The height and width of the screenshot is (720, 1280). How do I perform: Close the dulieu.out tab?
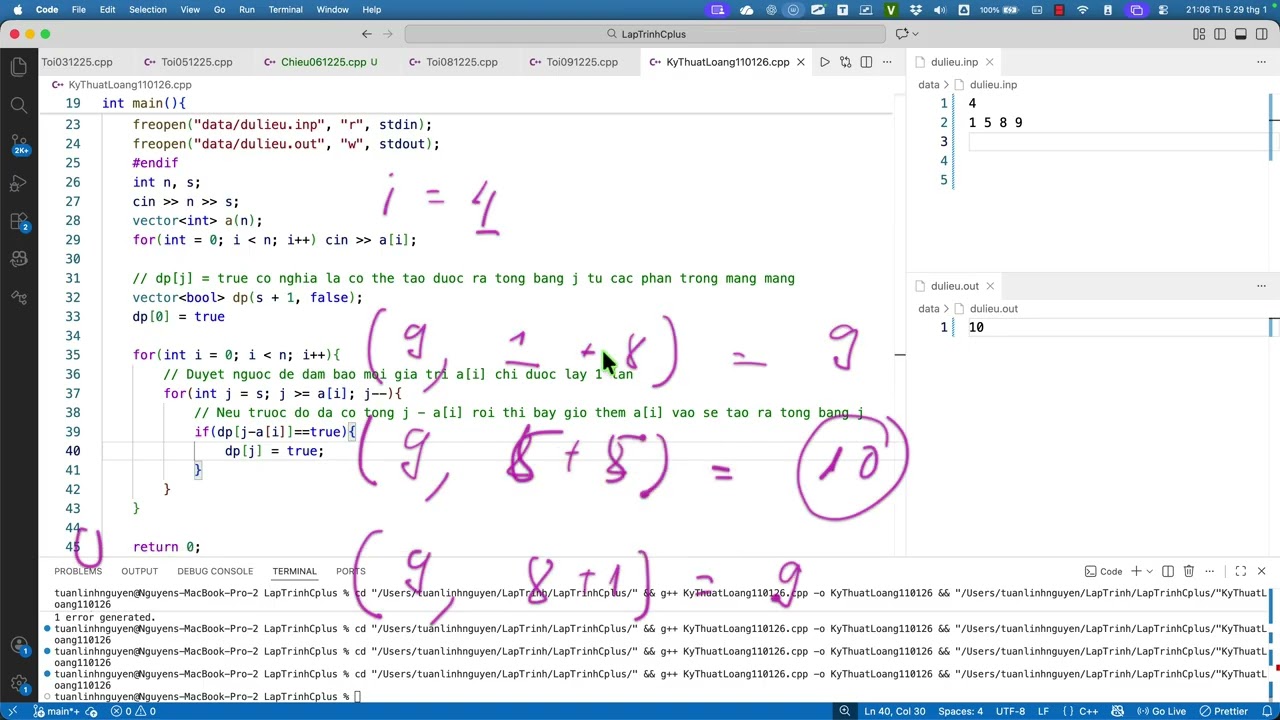pyautogui.click(x=989, y=286)
